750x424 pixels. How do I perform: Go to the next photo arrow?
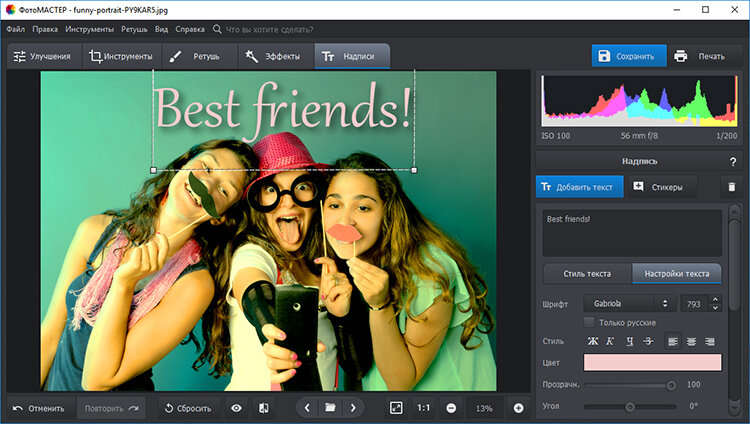tap(353, 408)
